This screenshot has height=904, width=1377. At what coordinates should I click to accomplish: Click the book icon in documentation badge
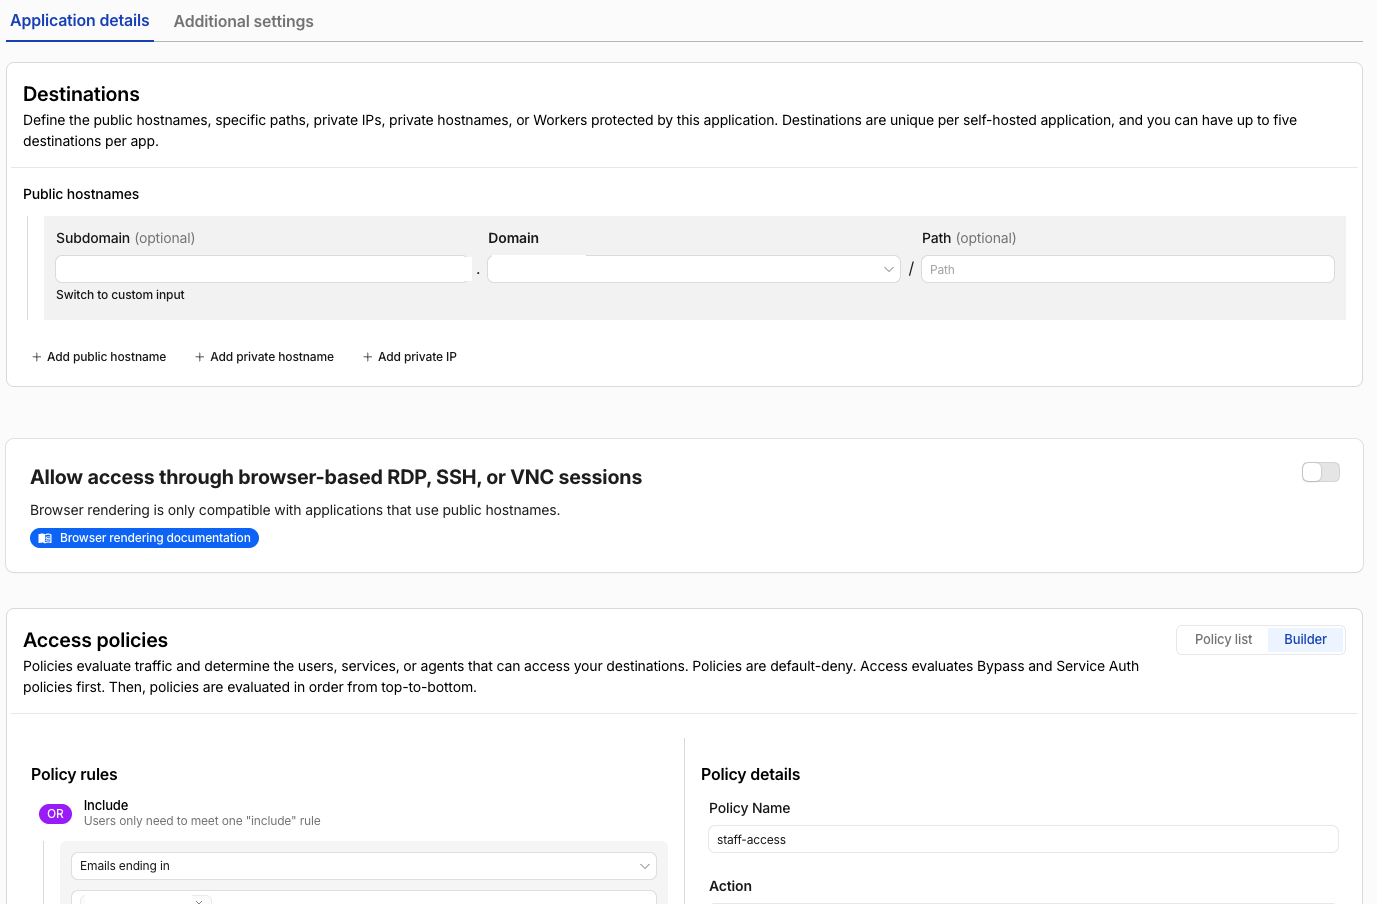pos(45,538)
